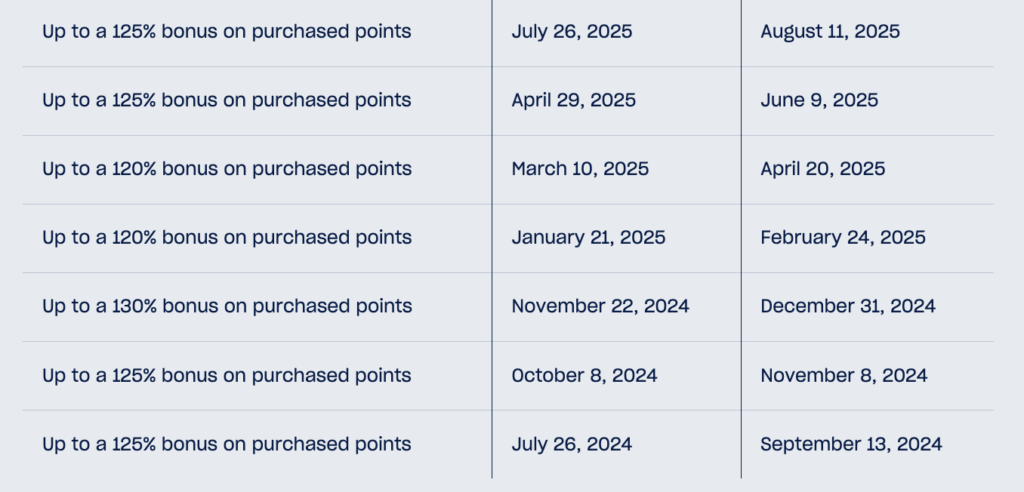Click the April 29, 2025 start date
Viewport: 1024px width, 492px height.
pyautogui.click(x=573, y=100)
